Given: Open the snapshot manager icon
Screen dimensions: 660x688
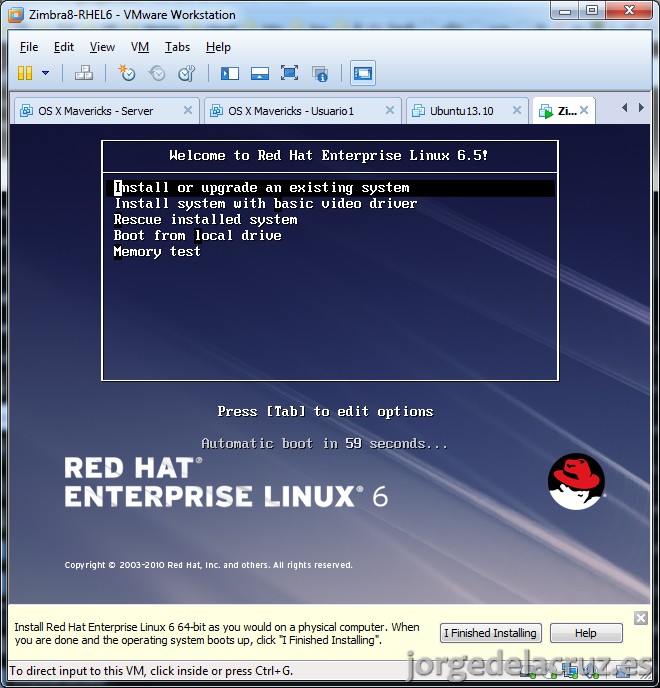Looking at the screenshot, I should 187,73.
